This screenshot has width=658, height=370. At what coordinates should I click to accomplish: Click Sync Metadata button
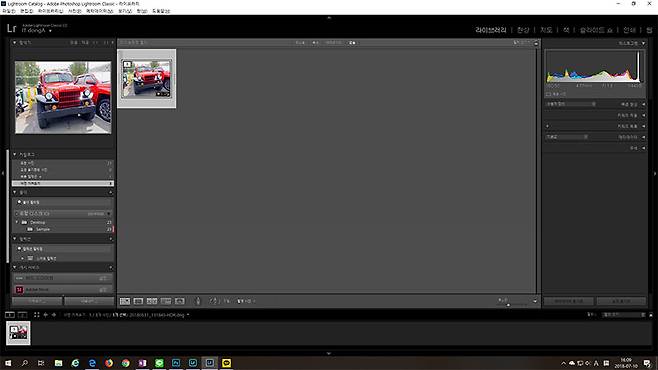[569, 301]
